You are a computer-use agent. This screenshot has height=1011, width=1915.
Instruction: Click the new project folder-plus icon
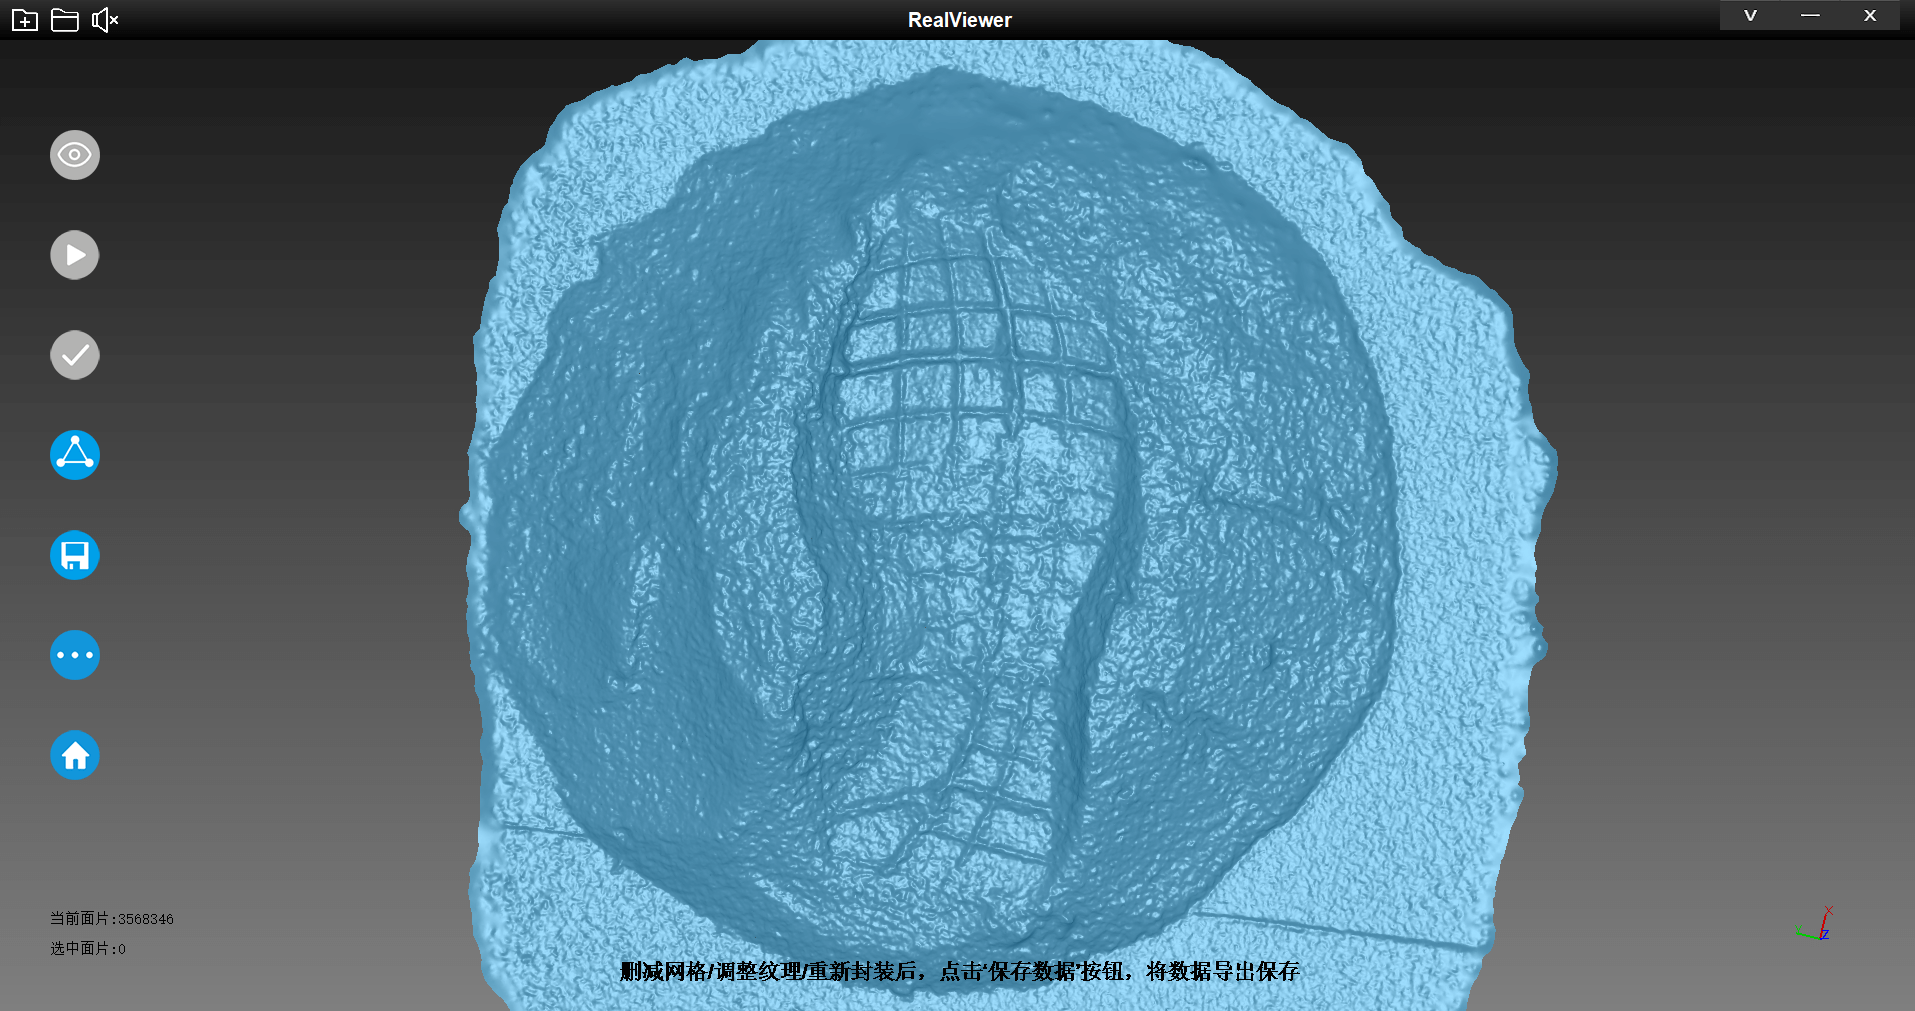(25, 20)
